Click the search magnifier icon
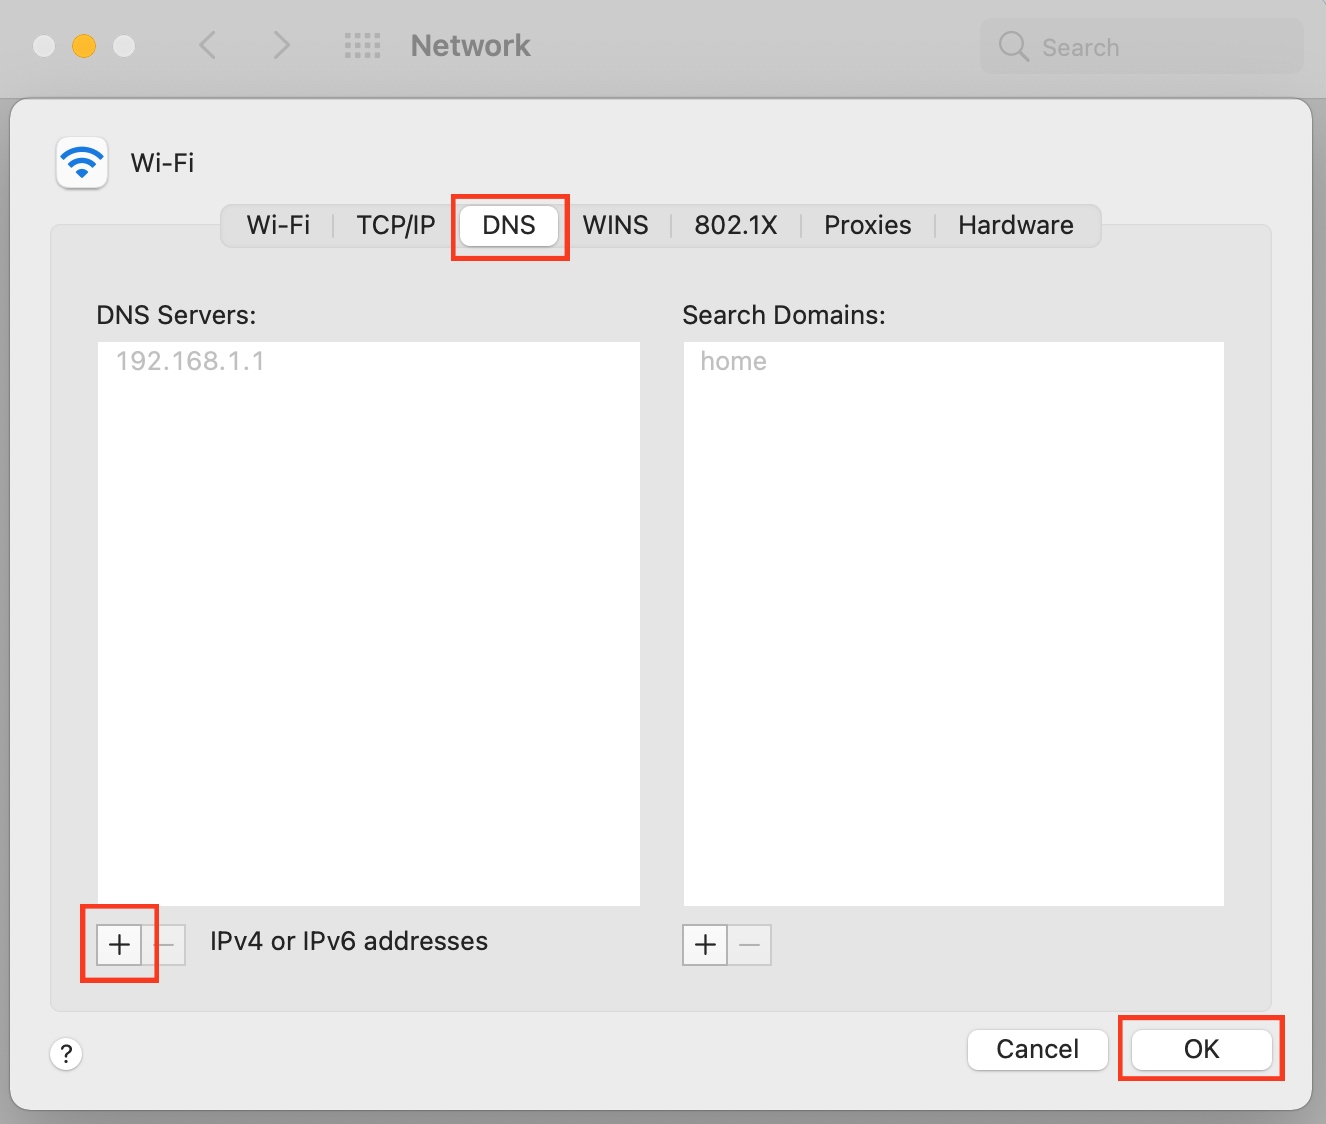The height and width of the screenshot is (1124, 1326). click(x=1013, y=46)
